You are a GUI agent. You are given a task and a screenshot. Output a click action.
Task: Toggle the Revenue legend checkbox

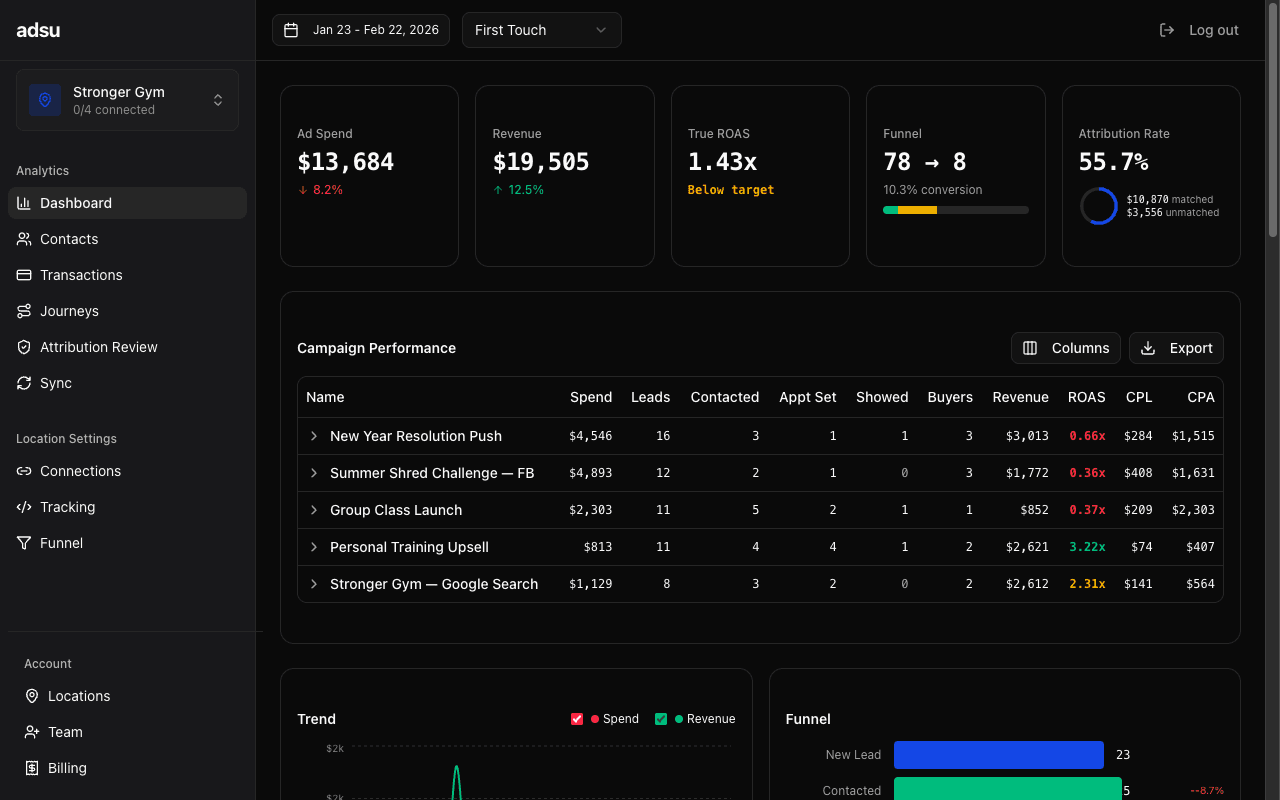pos(661,718)
